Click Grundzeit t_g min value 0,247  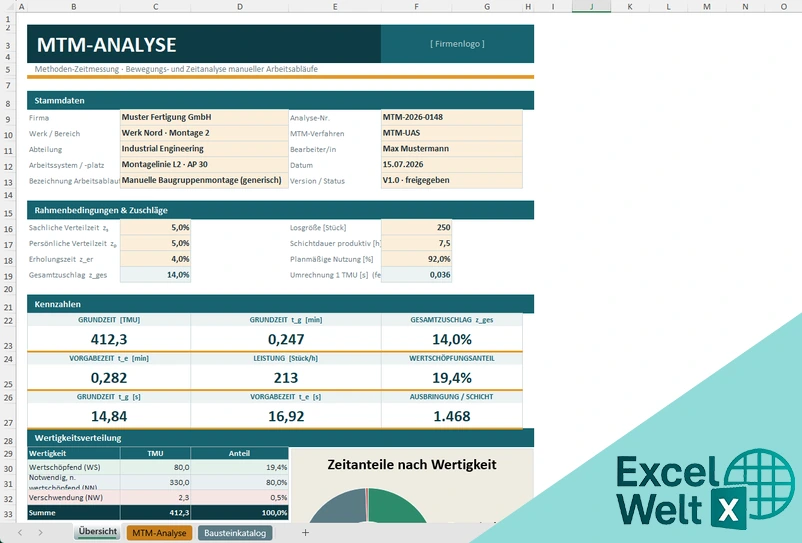coord(286,339)
